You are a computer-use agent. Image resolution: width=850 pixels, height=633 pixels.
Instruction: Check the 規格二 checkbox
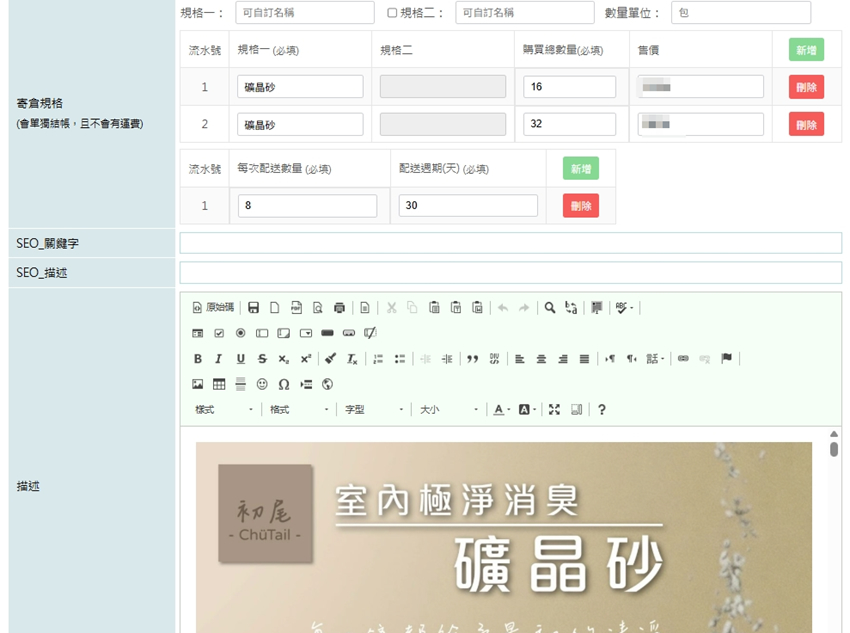[392, 13]
